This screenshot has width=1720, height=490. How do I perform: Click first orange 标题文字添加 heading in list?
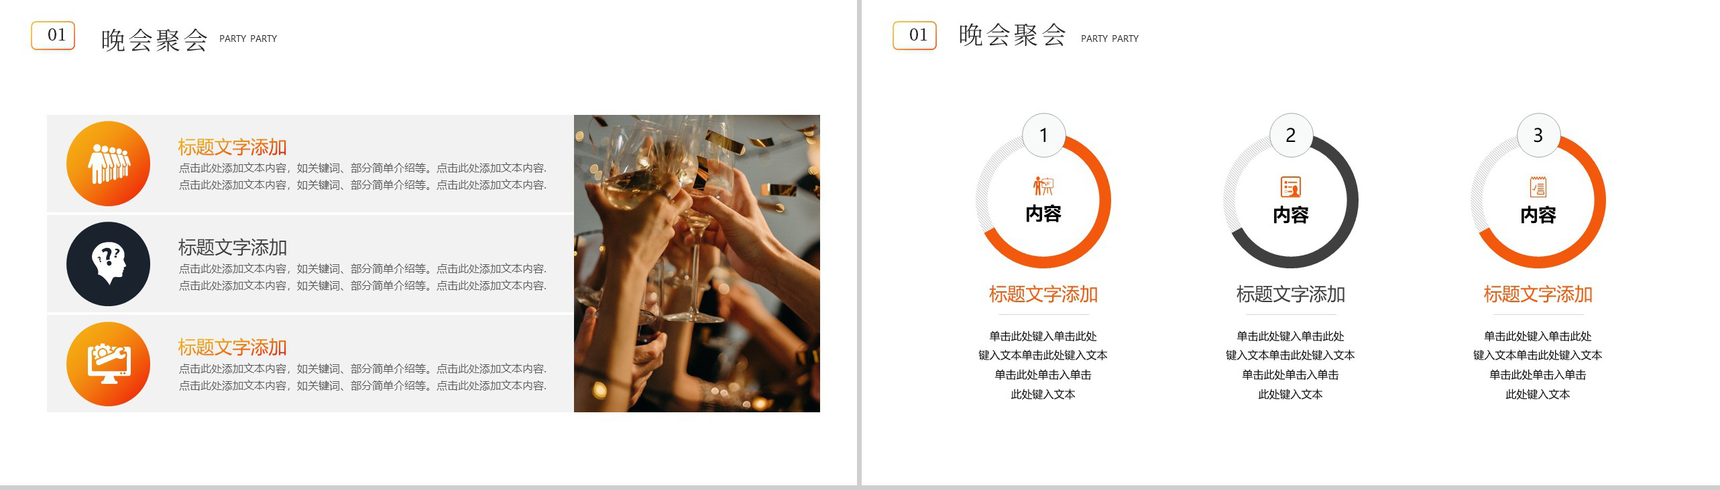click(232, 147)
